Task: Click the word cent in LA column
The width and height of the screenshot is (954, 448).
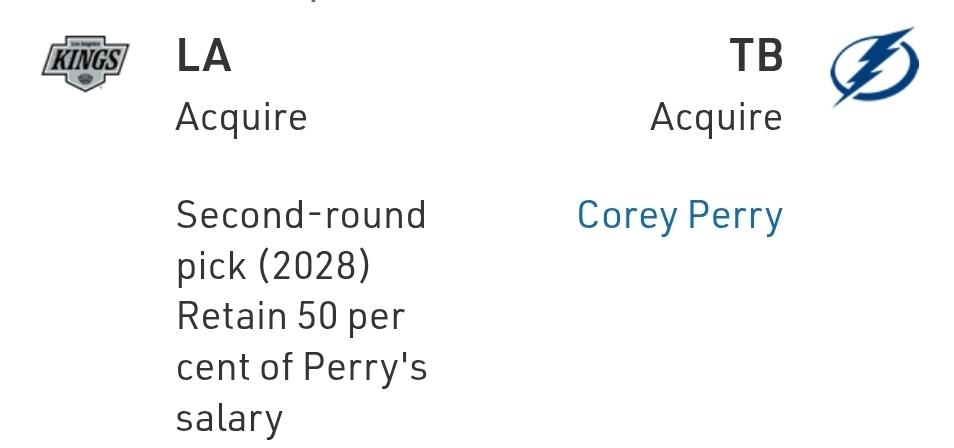Action: [x=208, y=367]
